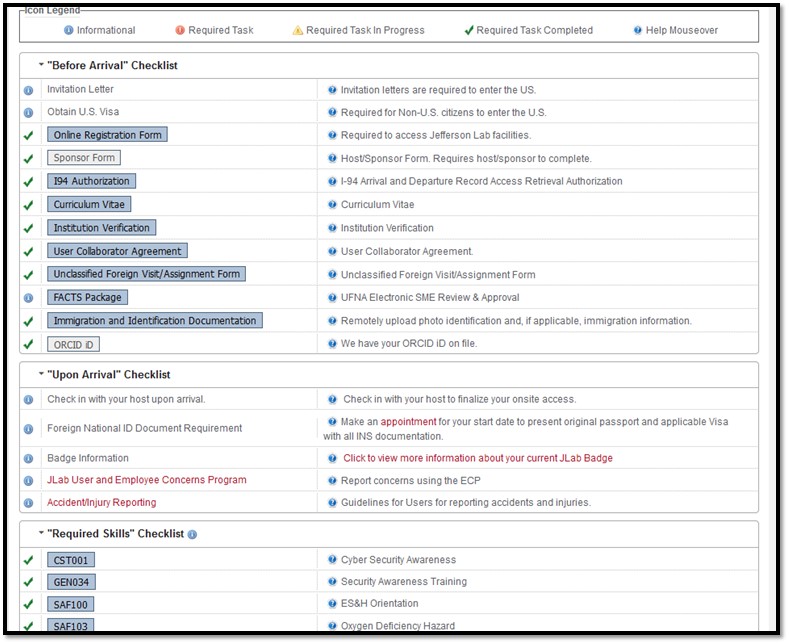
Task: Click info icon next to Required Skills heading
Action: (x=192, y=534)
